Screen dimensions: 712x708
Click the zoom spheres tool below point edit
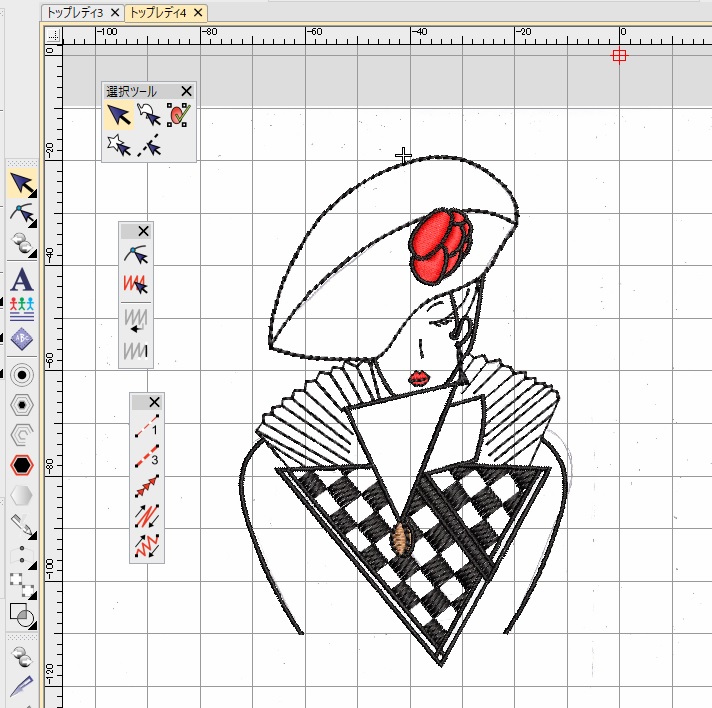click(x=22, y=245)
